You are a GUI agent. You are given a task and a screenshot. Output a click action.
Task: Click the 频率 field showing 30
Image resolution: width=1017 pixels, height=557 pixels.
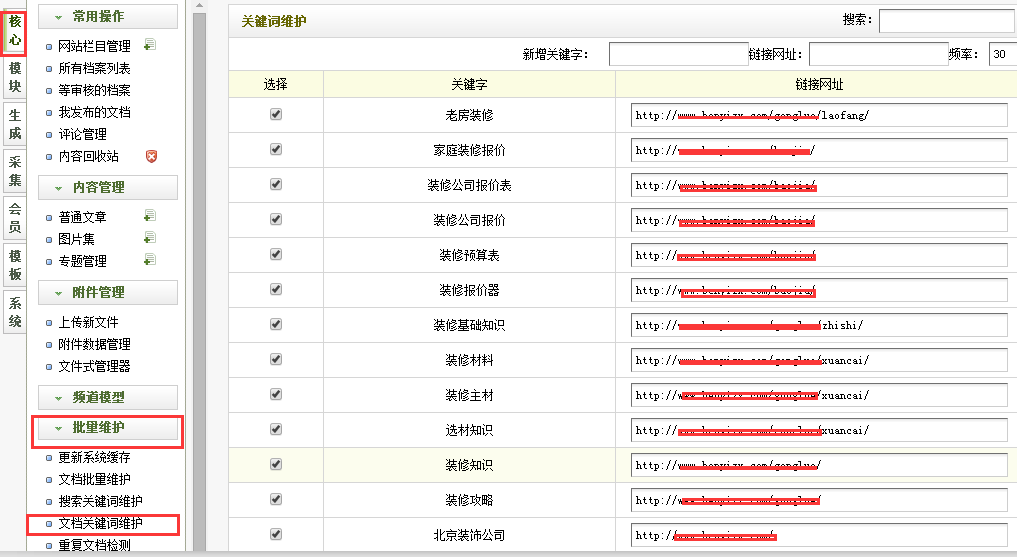pyautogui.click(x=1003, y=54)
